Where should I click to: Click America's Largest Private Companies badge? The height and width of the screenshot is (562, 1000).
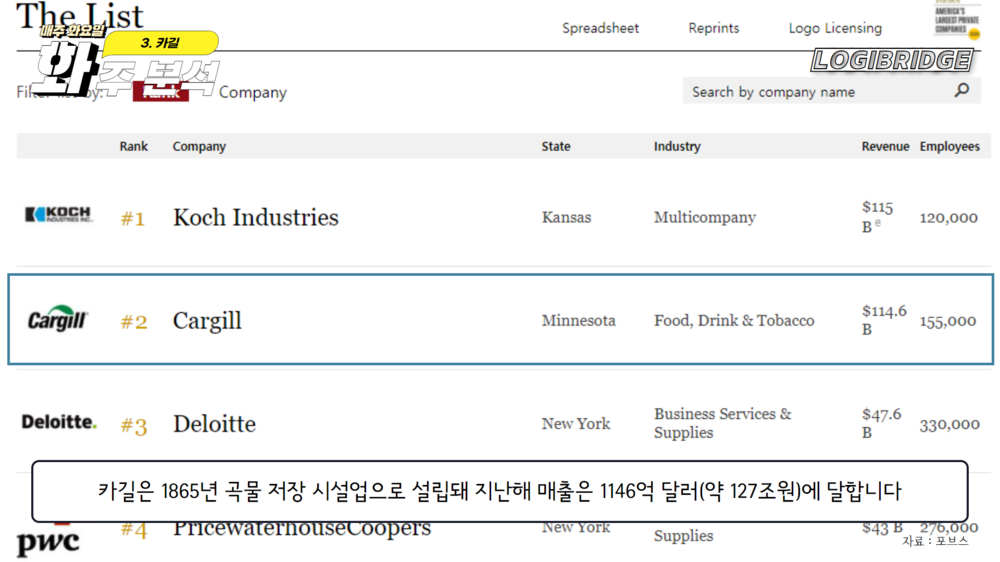click(x=957, y=20)
